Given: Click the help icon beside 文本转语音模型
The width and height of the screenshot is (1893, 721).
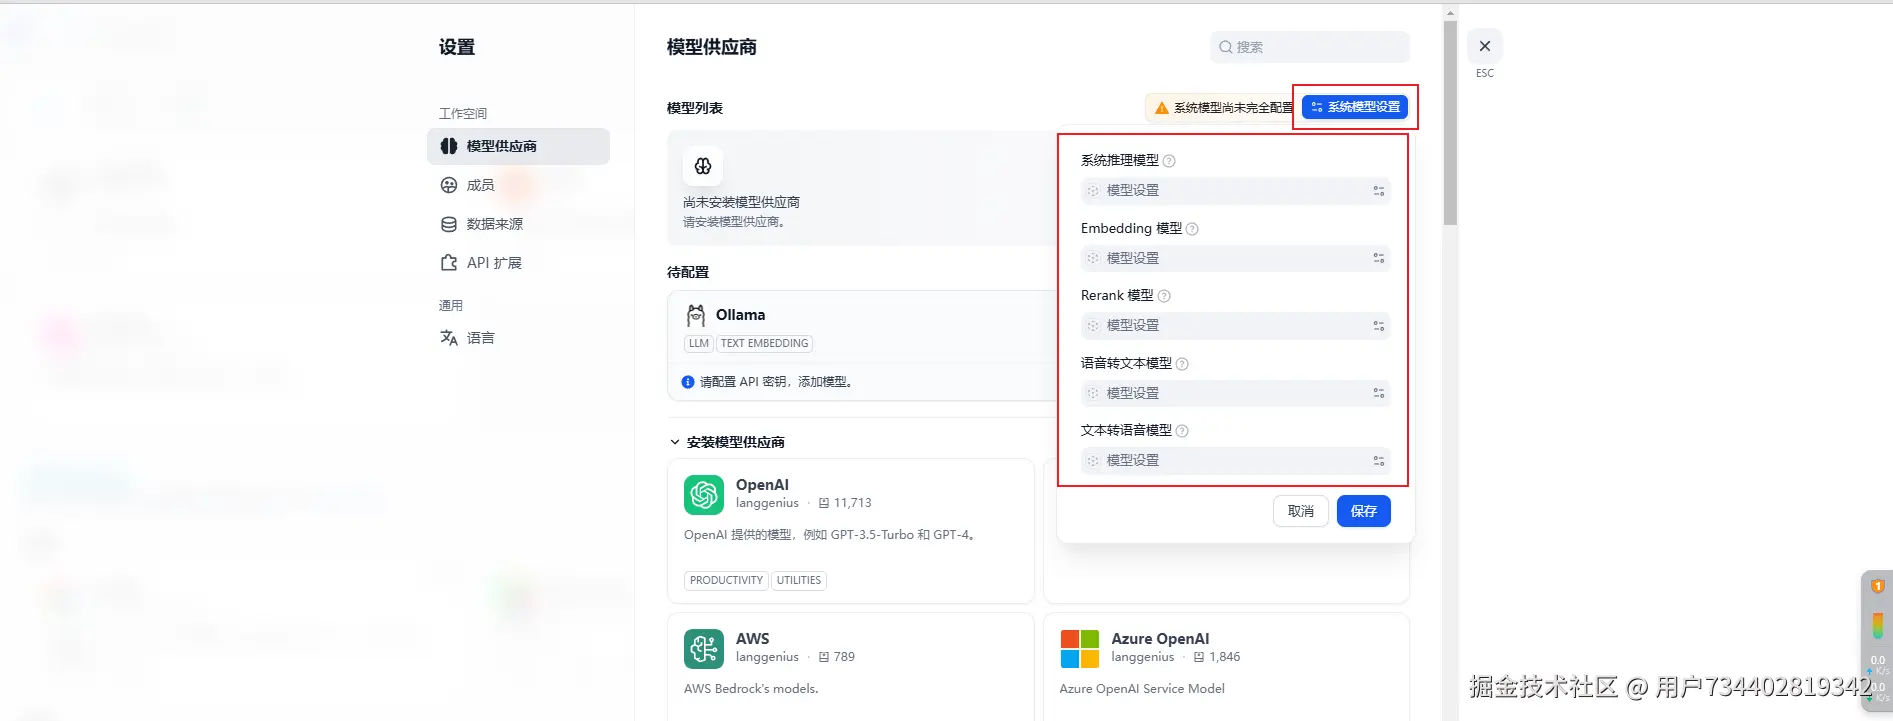Looking at the screenshot, I should (1182, 431).
